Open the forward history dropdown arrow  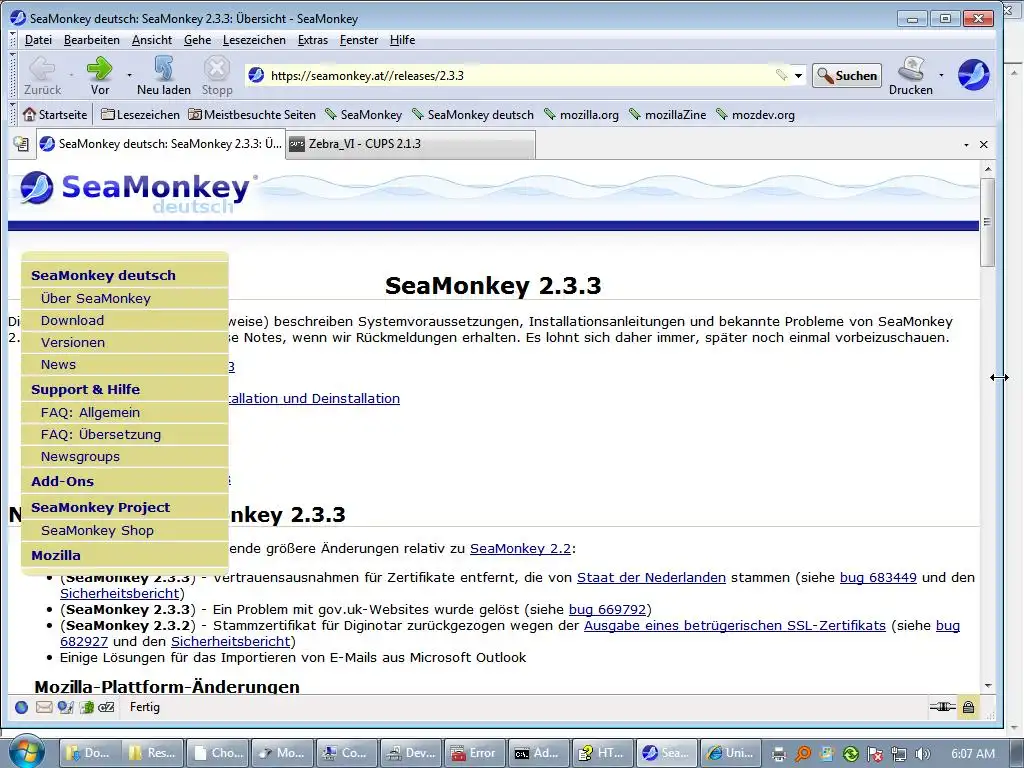pos(129,76)
